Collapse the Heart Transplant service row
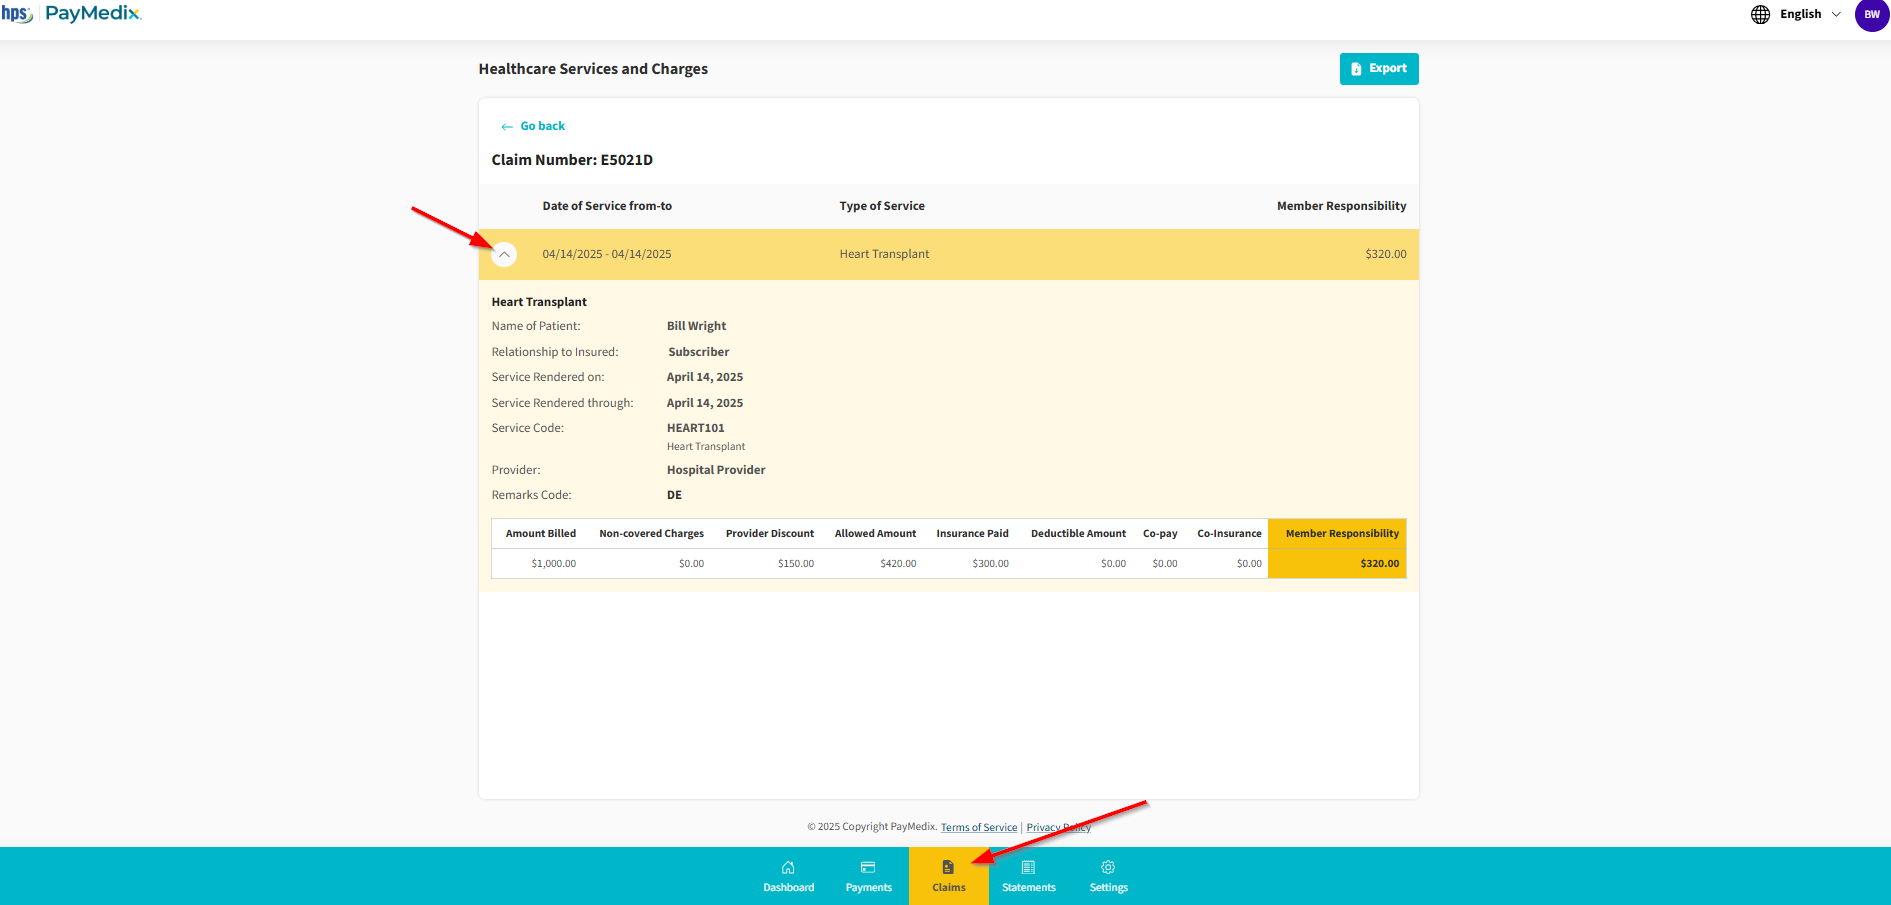This screenshot has width=1891, height=905. tap(505, 254)
